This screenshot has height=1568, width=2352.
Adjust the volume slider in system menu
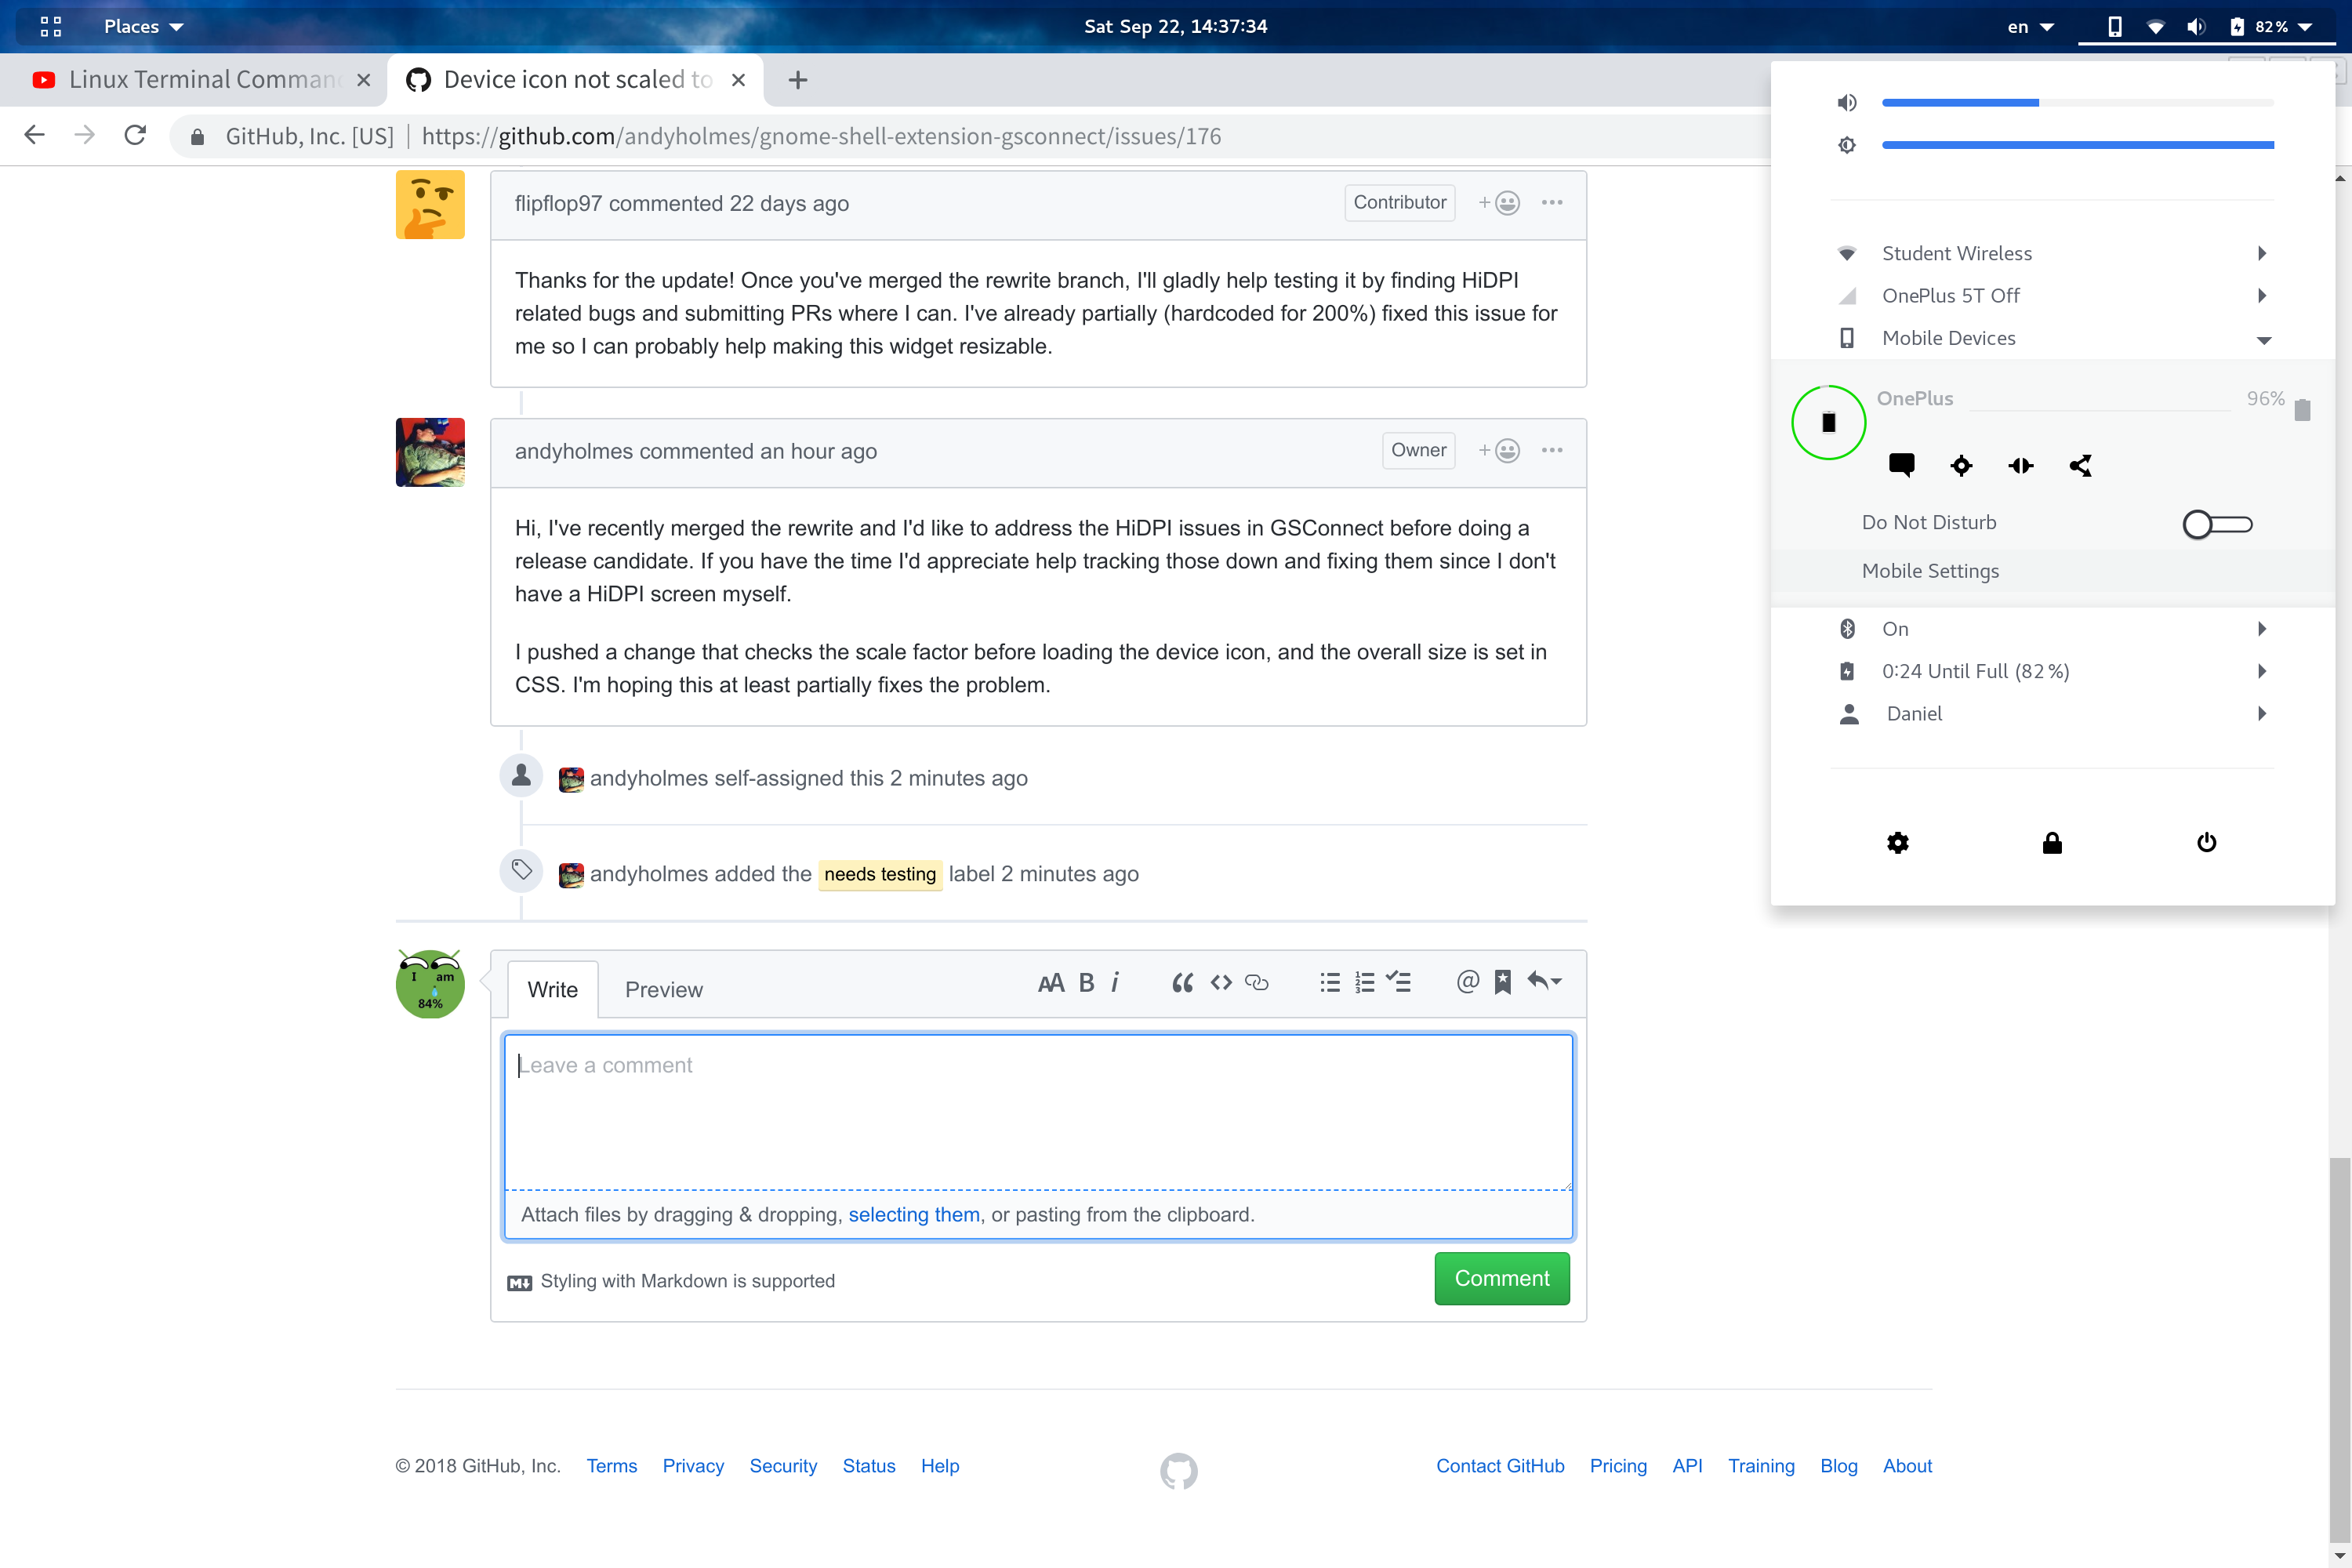(x=2077, y=103)
